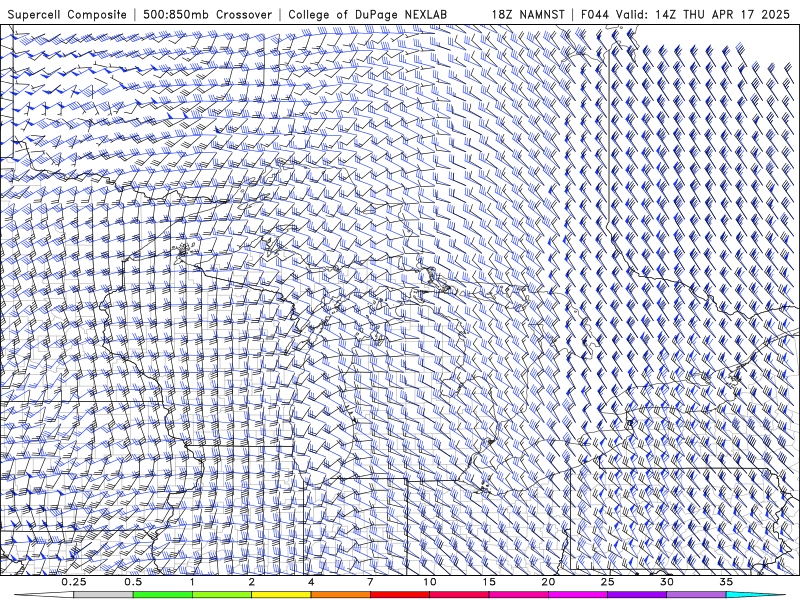Click the yellow legend swatch
Viewport: 800px width, 600px height.
click(x=281, y=595)
